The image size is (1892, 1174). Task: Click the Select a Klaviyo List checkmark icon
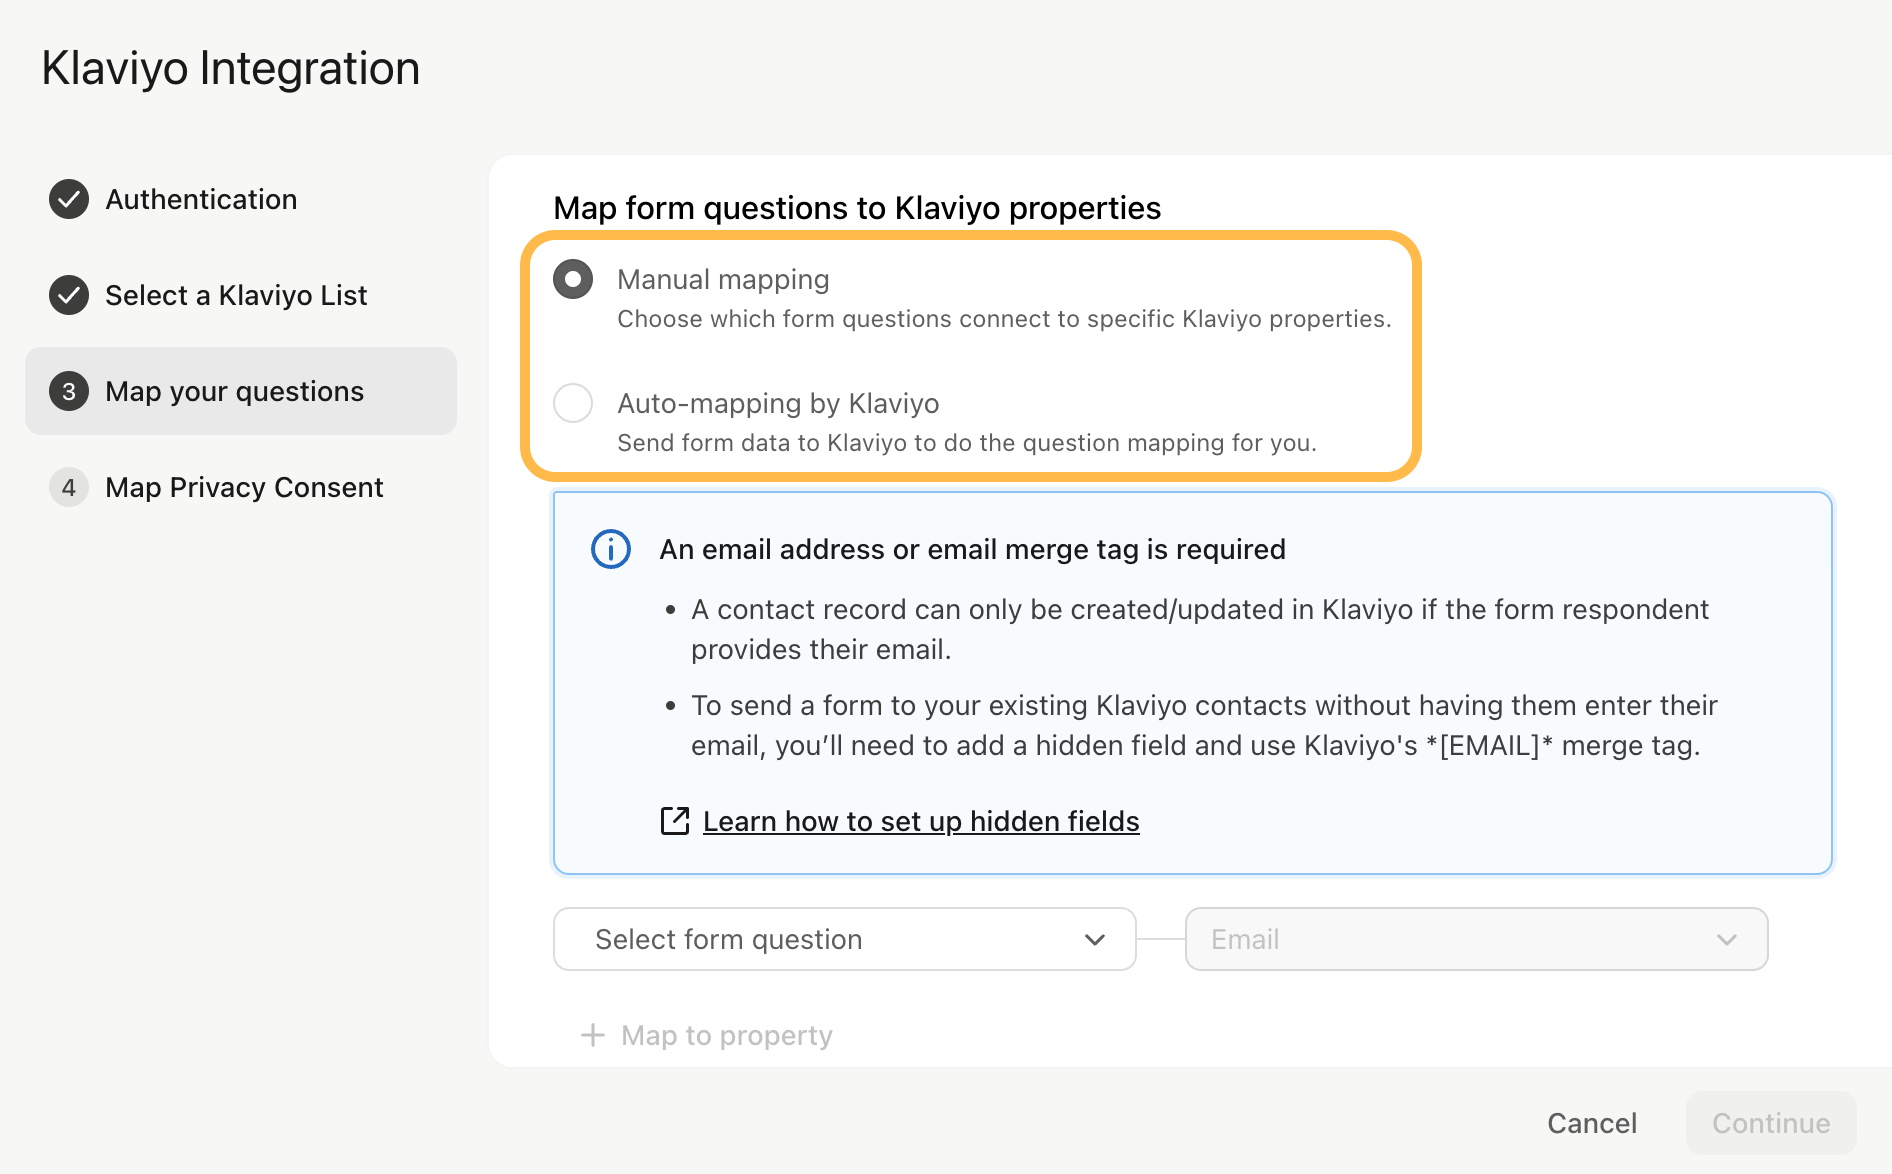click(x=69, y=295)
